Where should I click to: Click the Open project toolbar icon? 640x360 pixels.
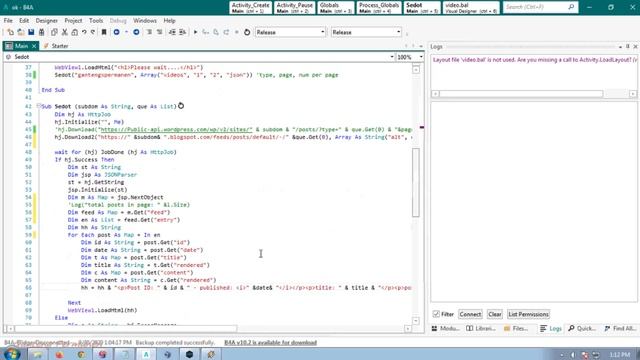click(x=20, y=32)
